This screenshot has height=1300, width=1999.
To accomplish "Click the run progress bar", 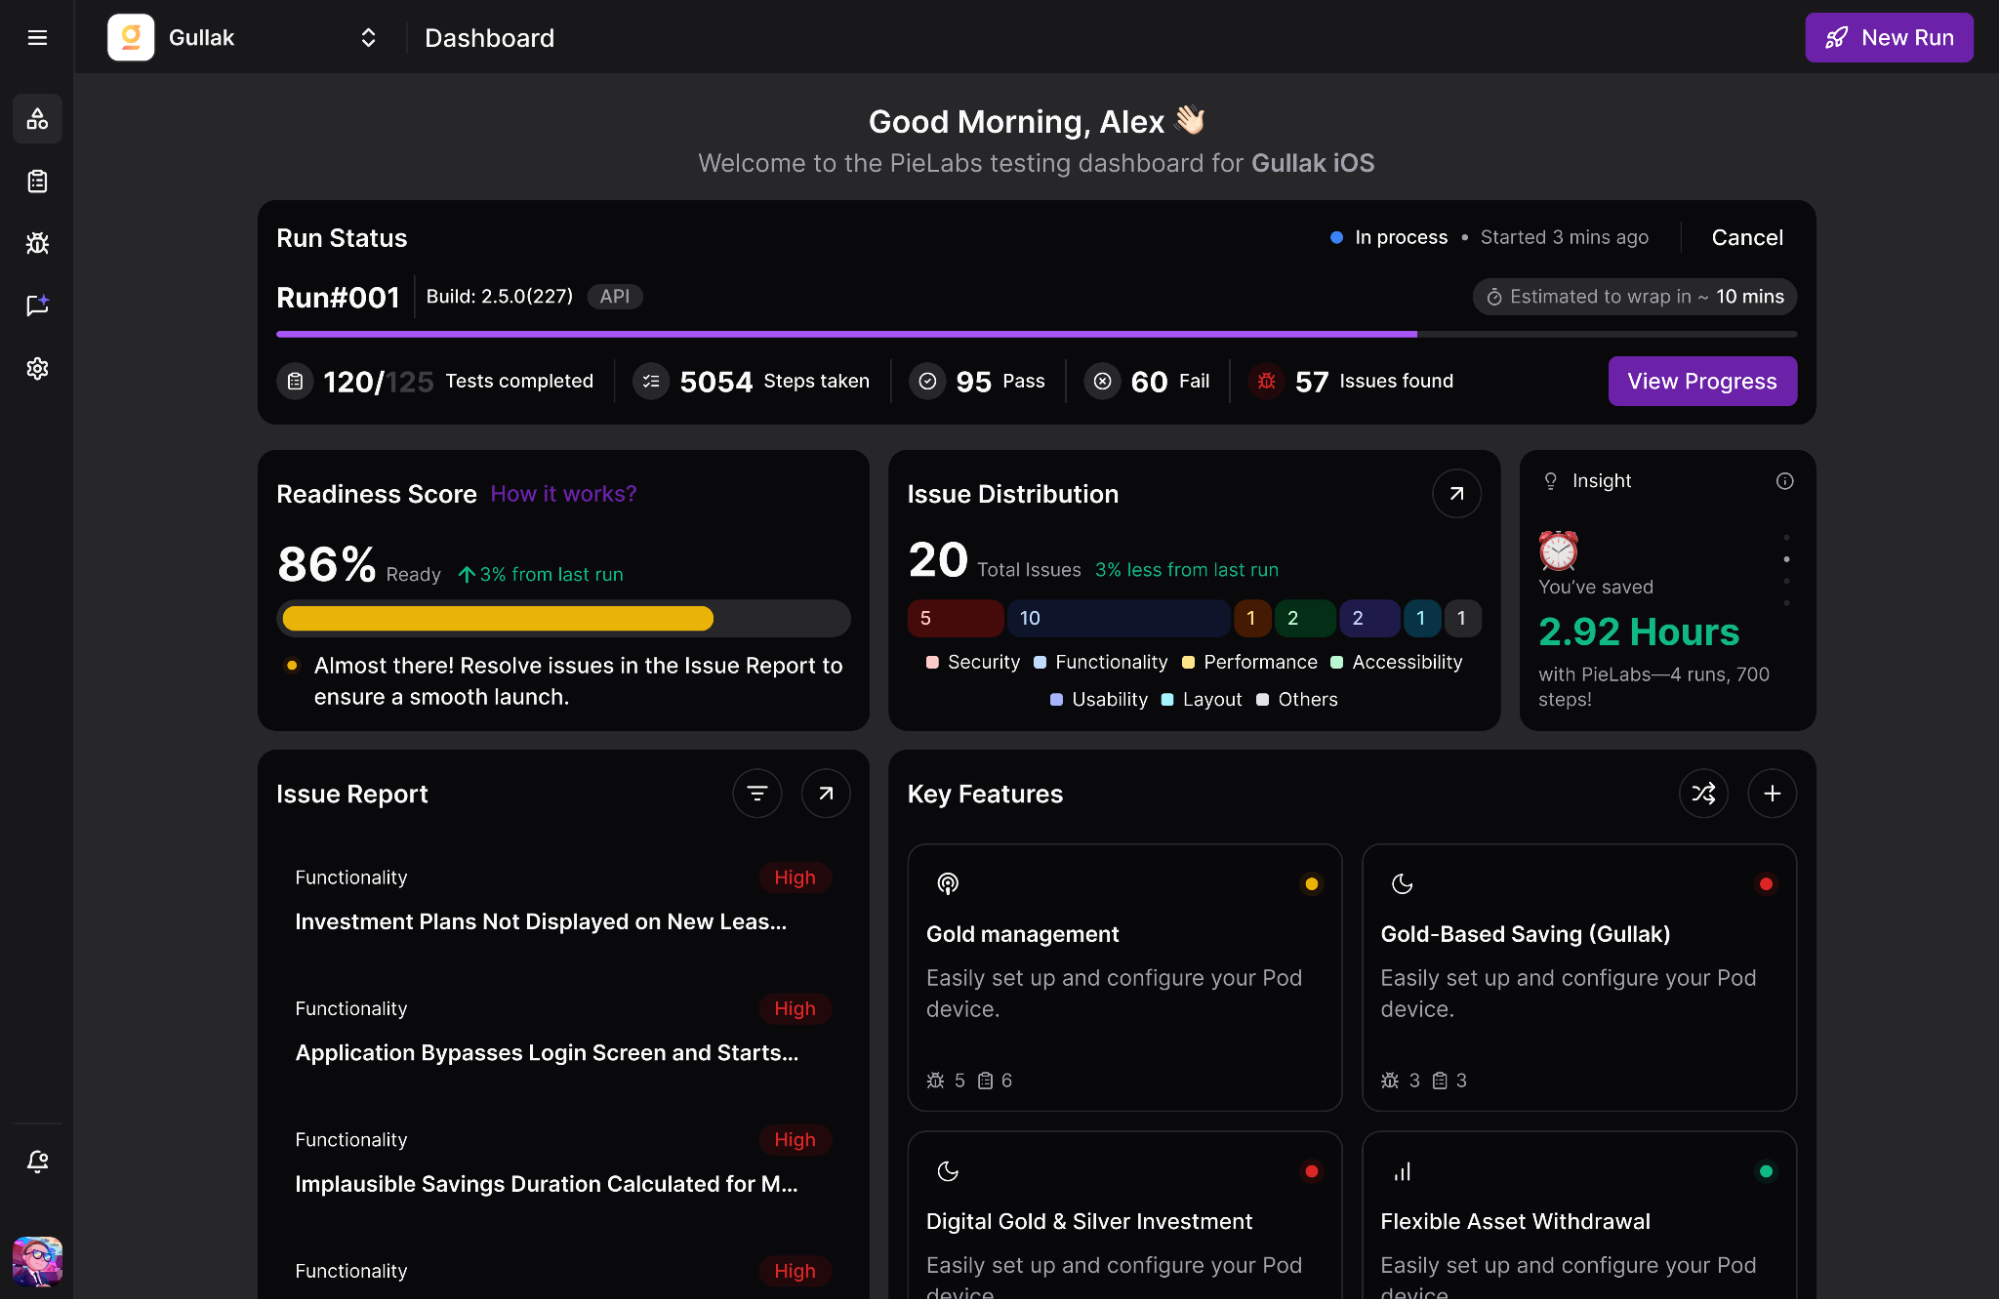I will tap(1036, 334).
